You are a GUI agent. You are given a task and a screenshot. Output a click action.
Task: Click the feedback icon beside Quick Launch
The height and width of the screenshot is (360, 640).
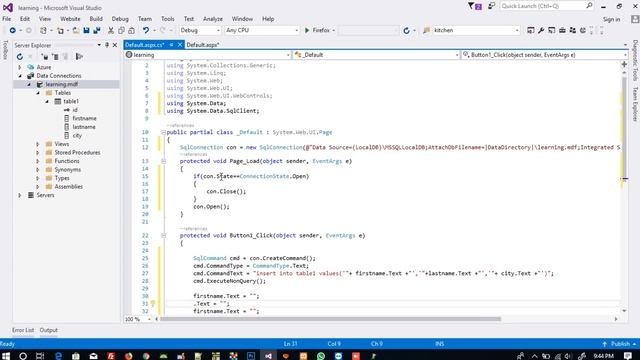[491, 6]
